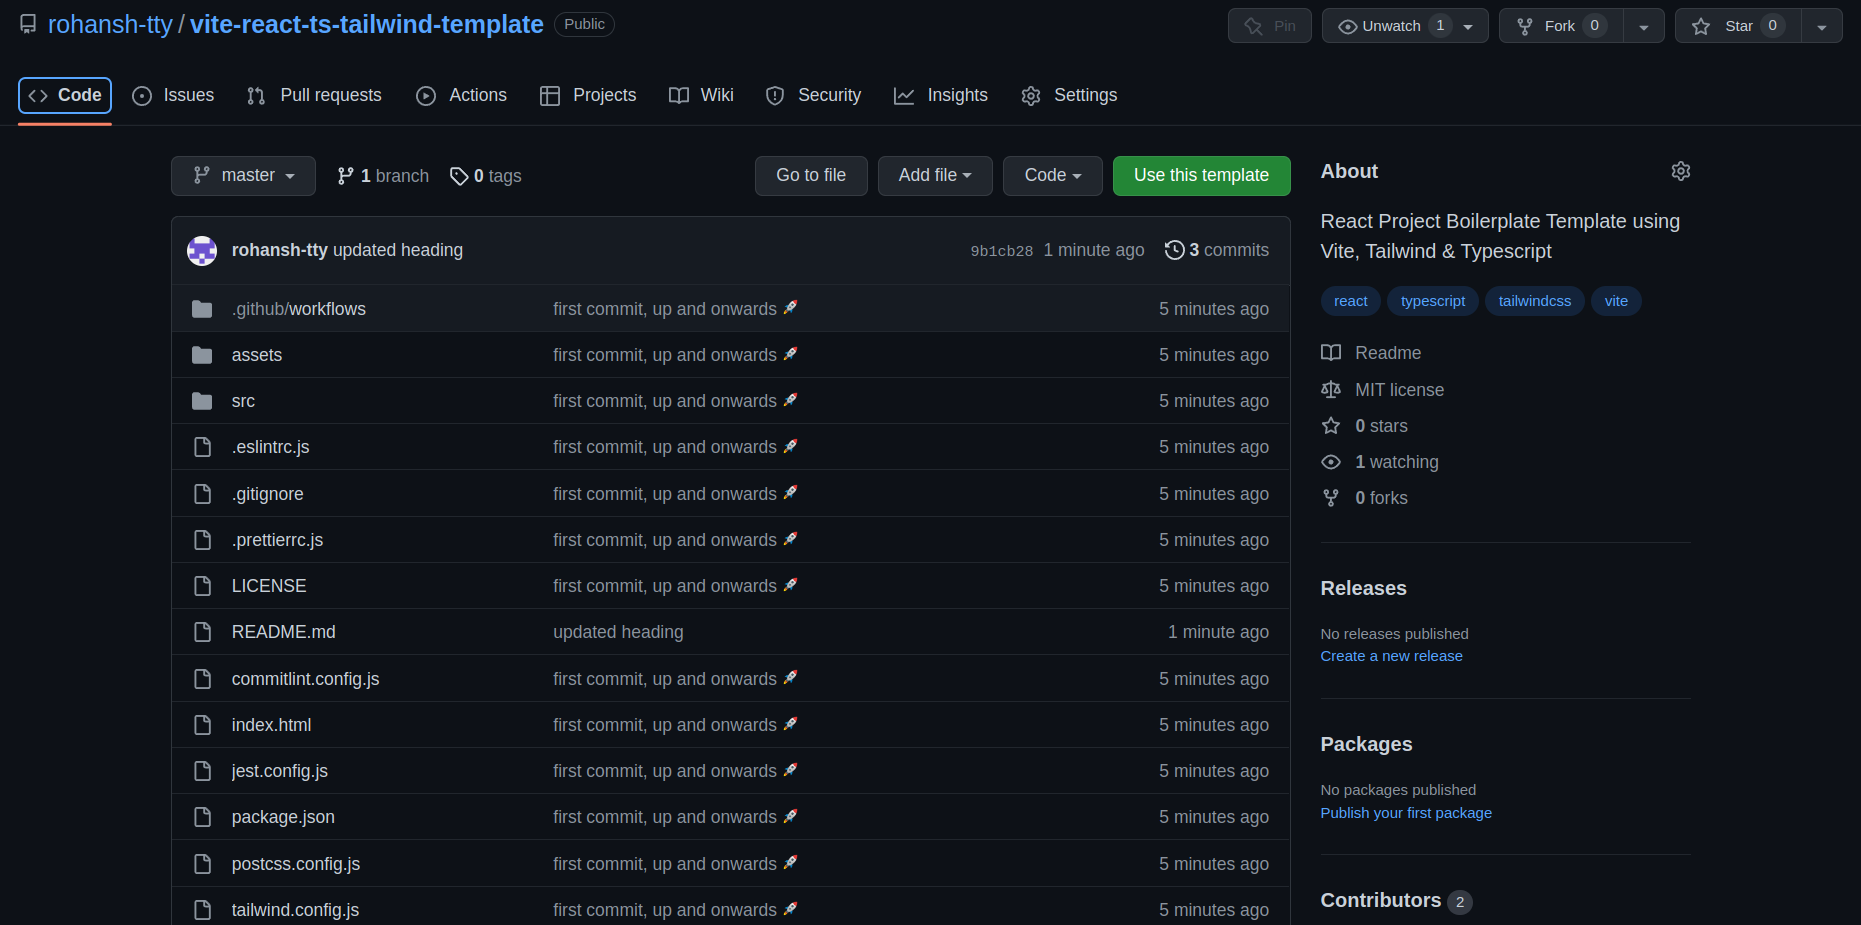The height and width of the screenshot is (925, 1861).
Task: Click the file icon for .eslintrc.js
Action: tap(202, 447)
